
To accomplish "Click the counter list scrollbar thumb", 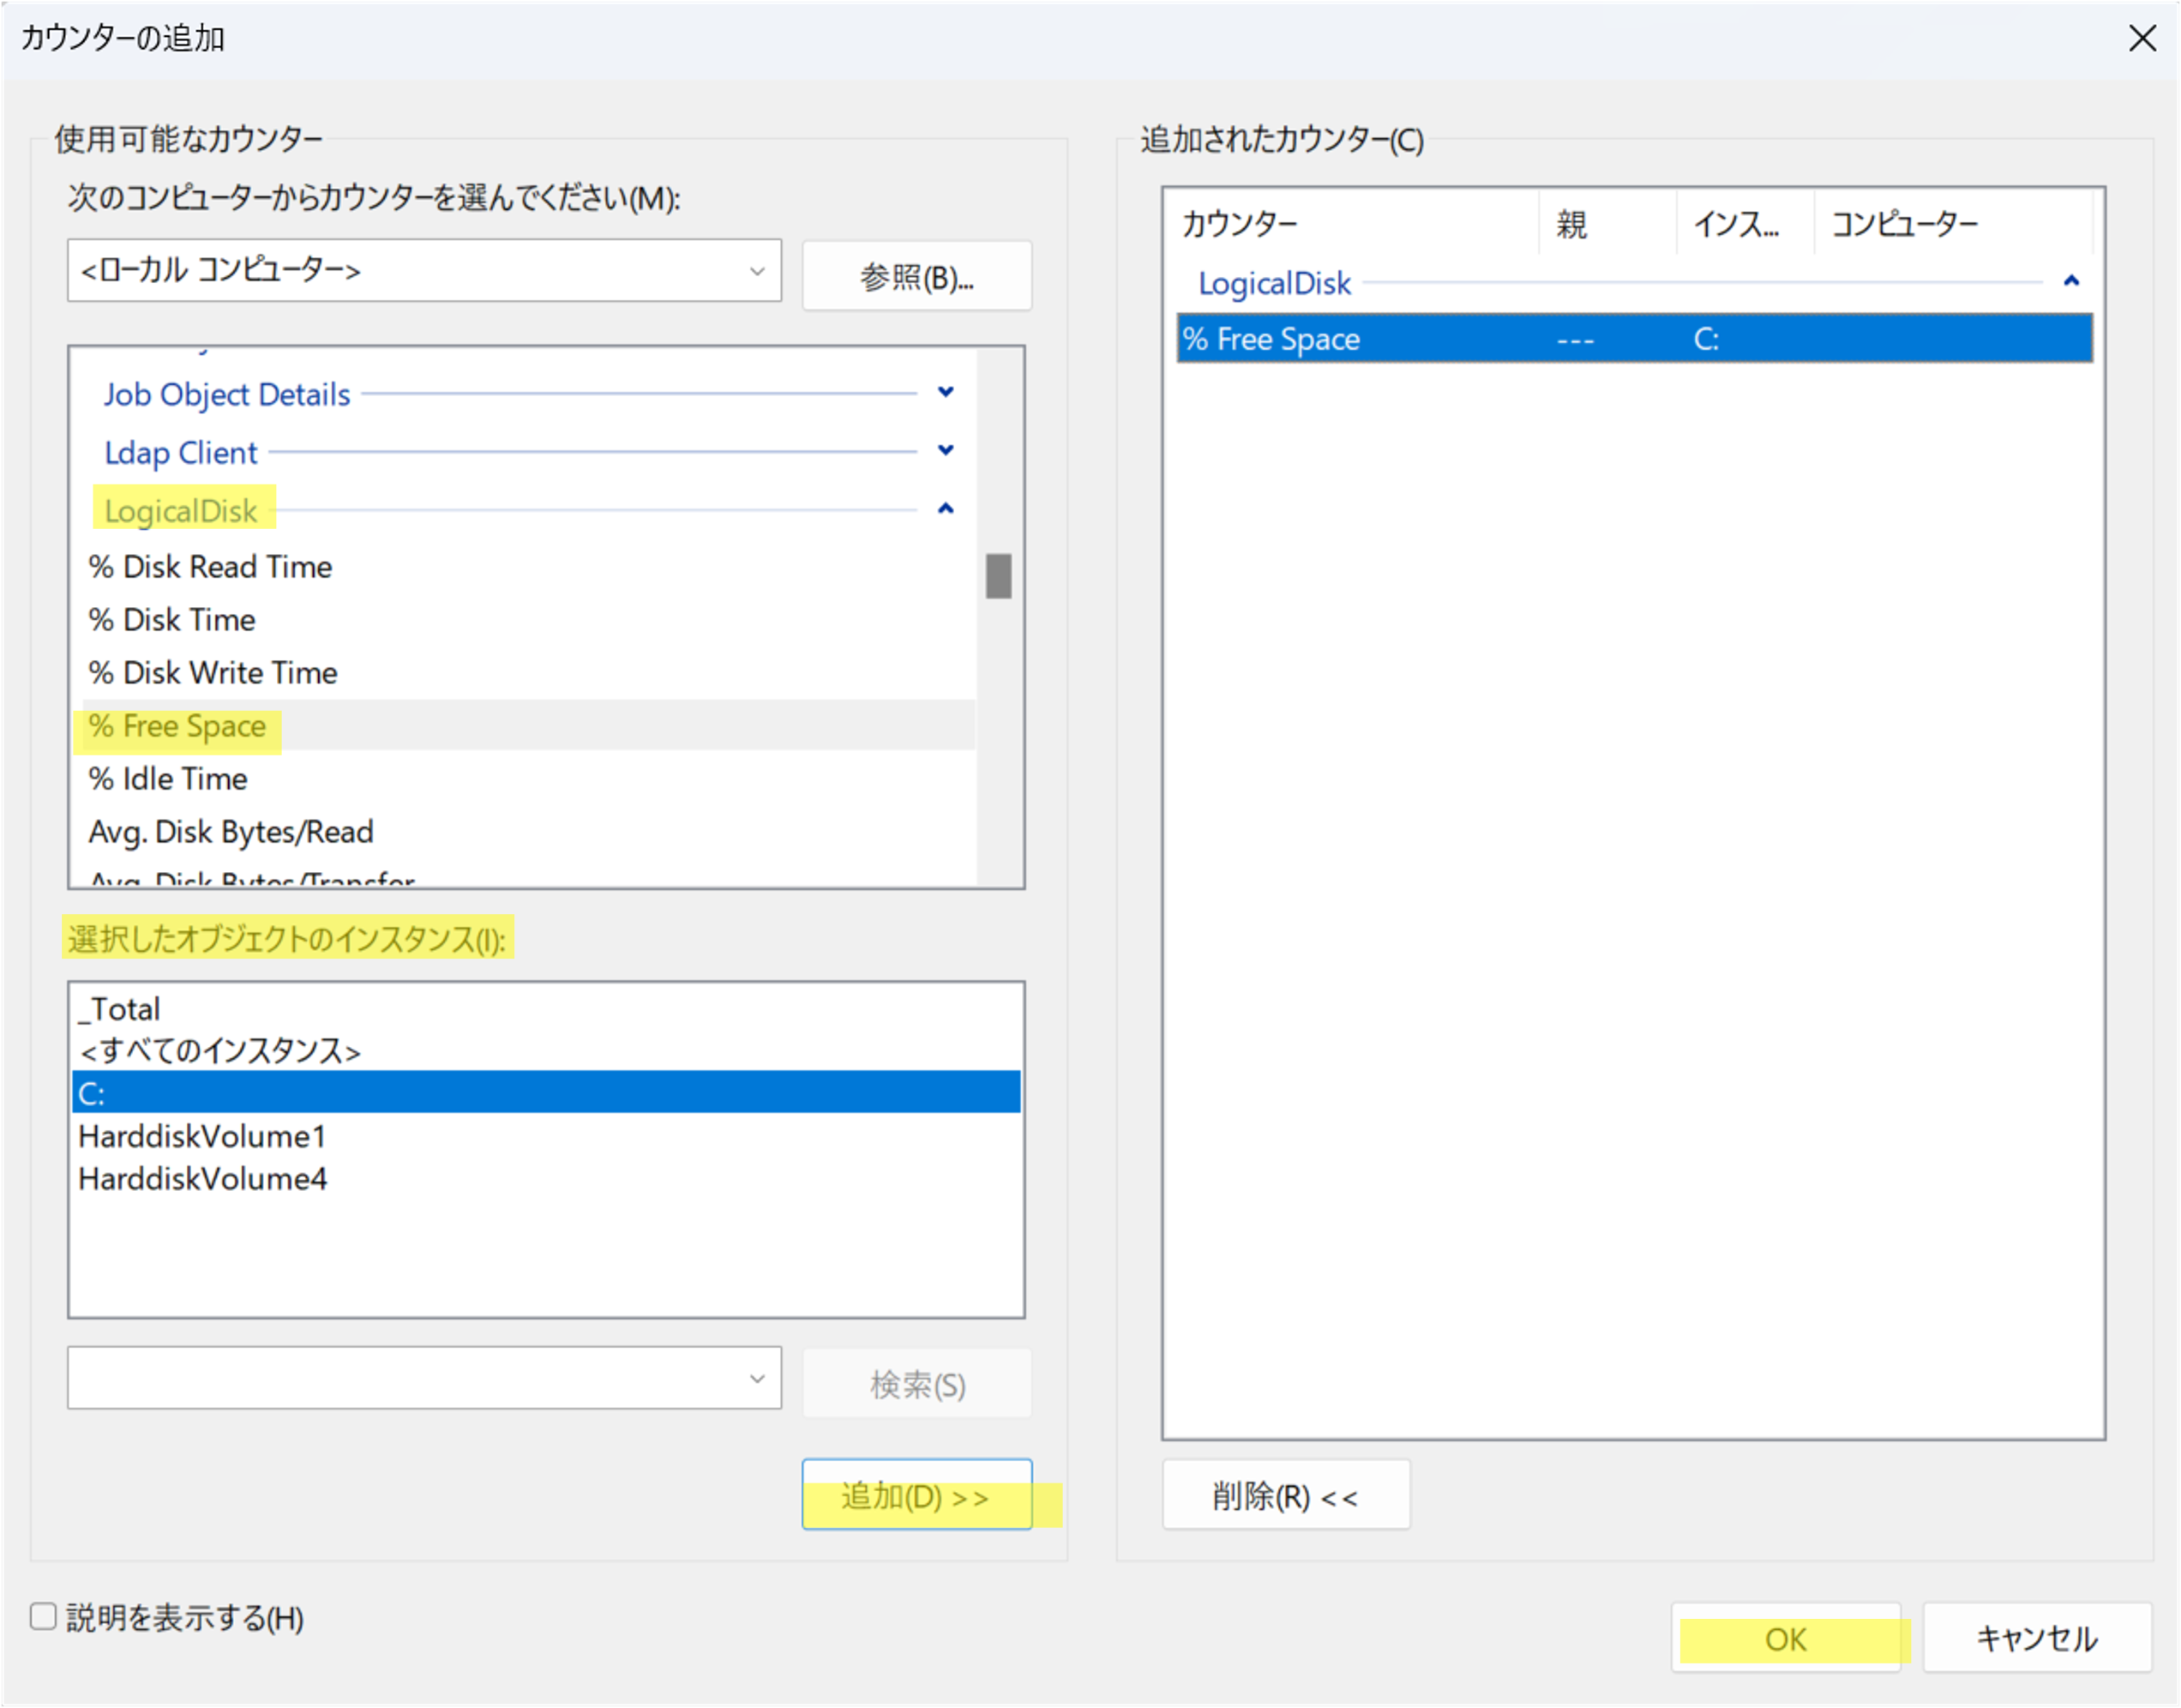I will point(998,576).
